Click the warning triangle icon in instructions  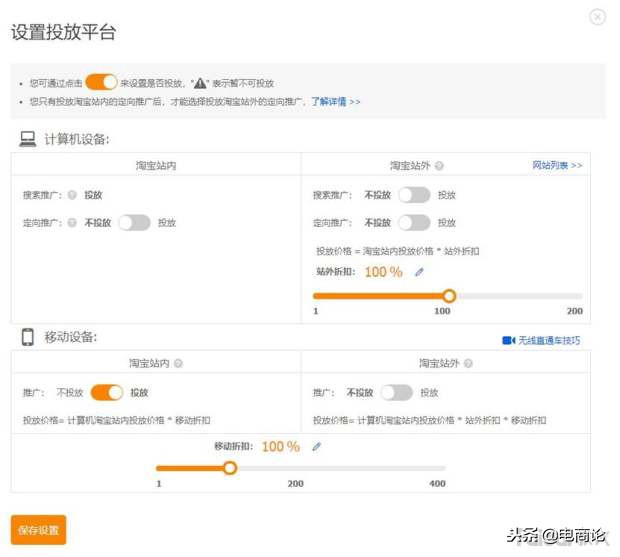200,83
